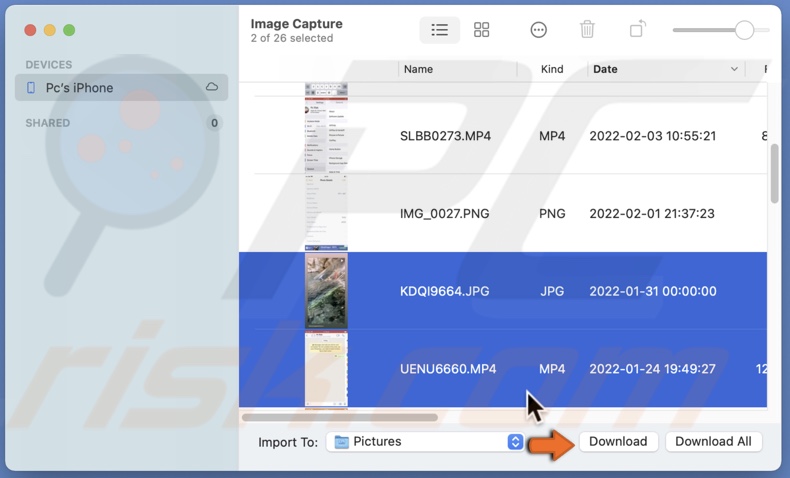The image size is (790, 478).
Task: Click the shared count badge 0
Action: click(214, 123)
